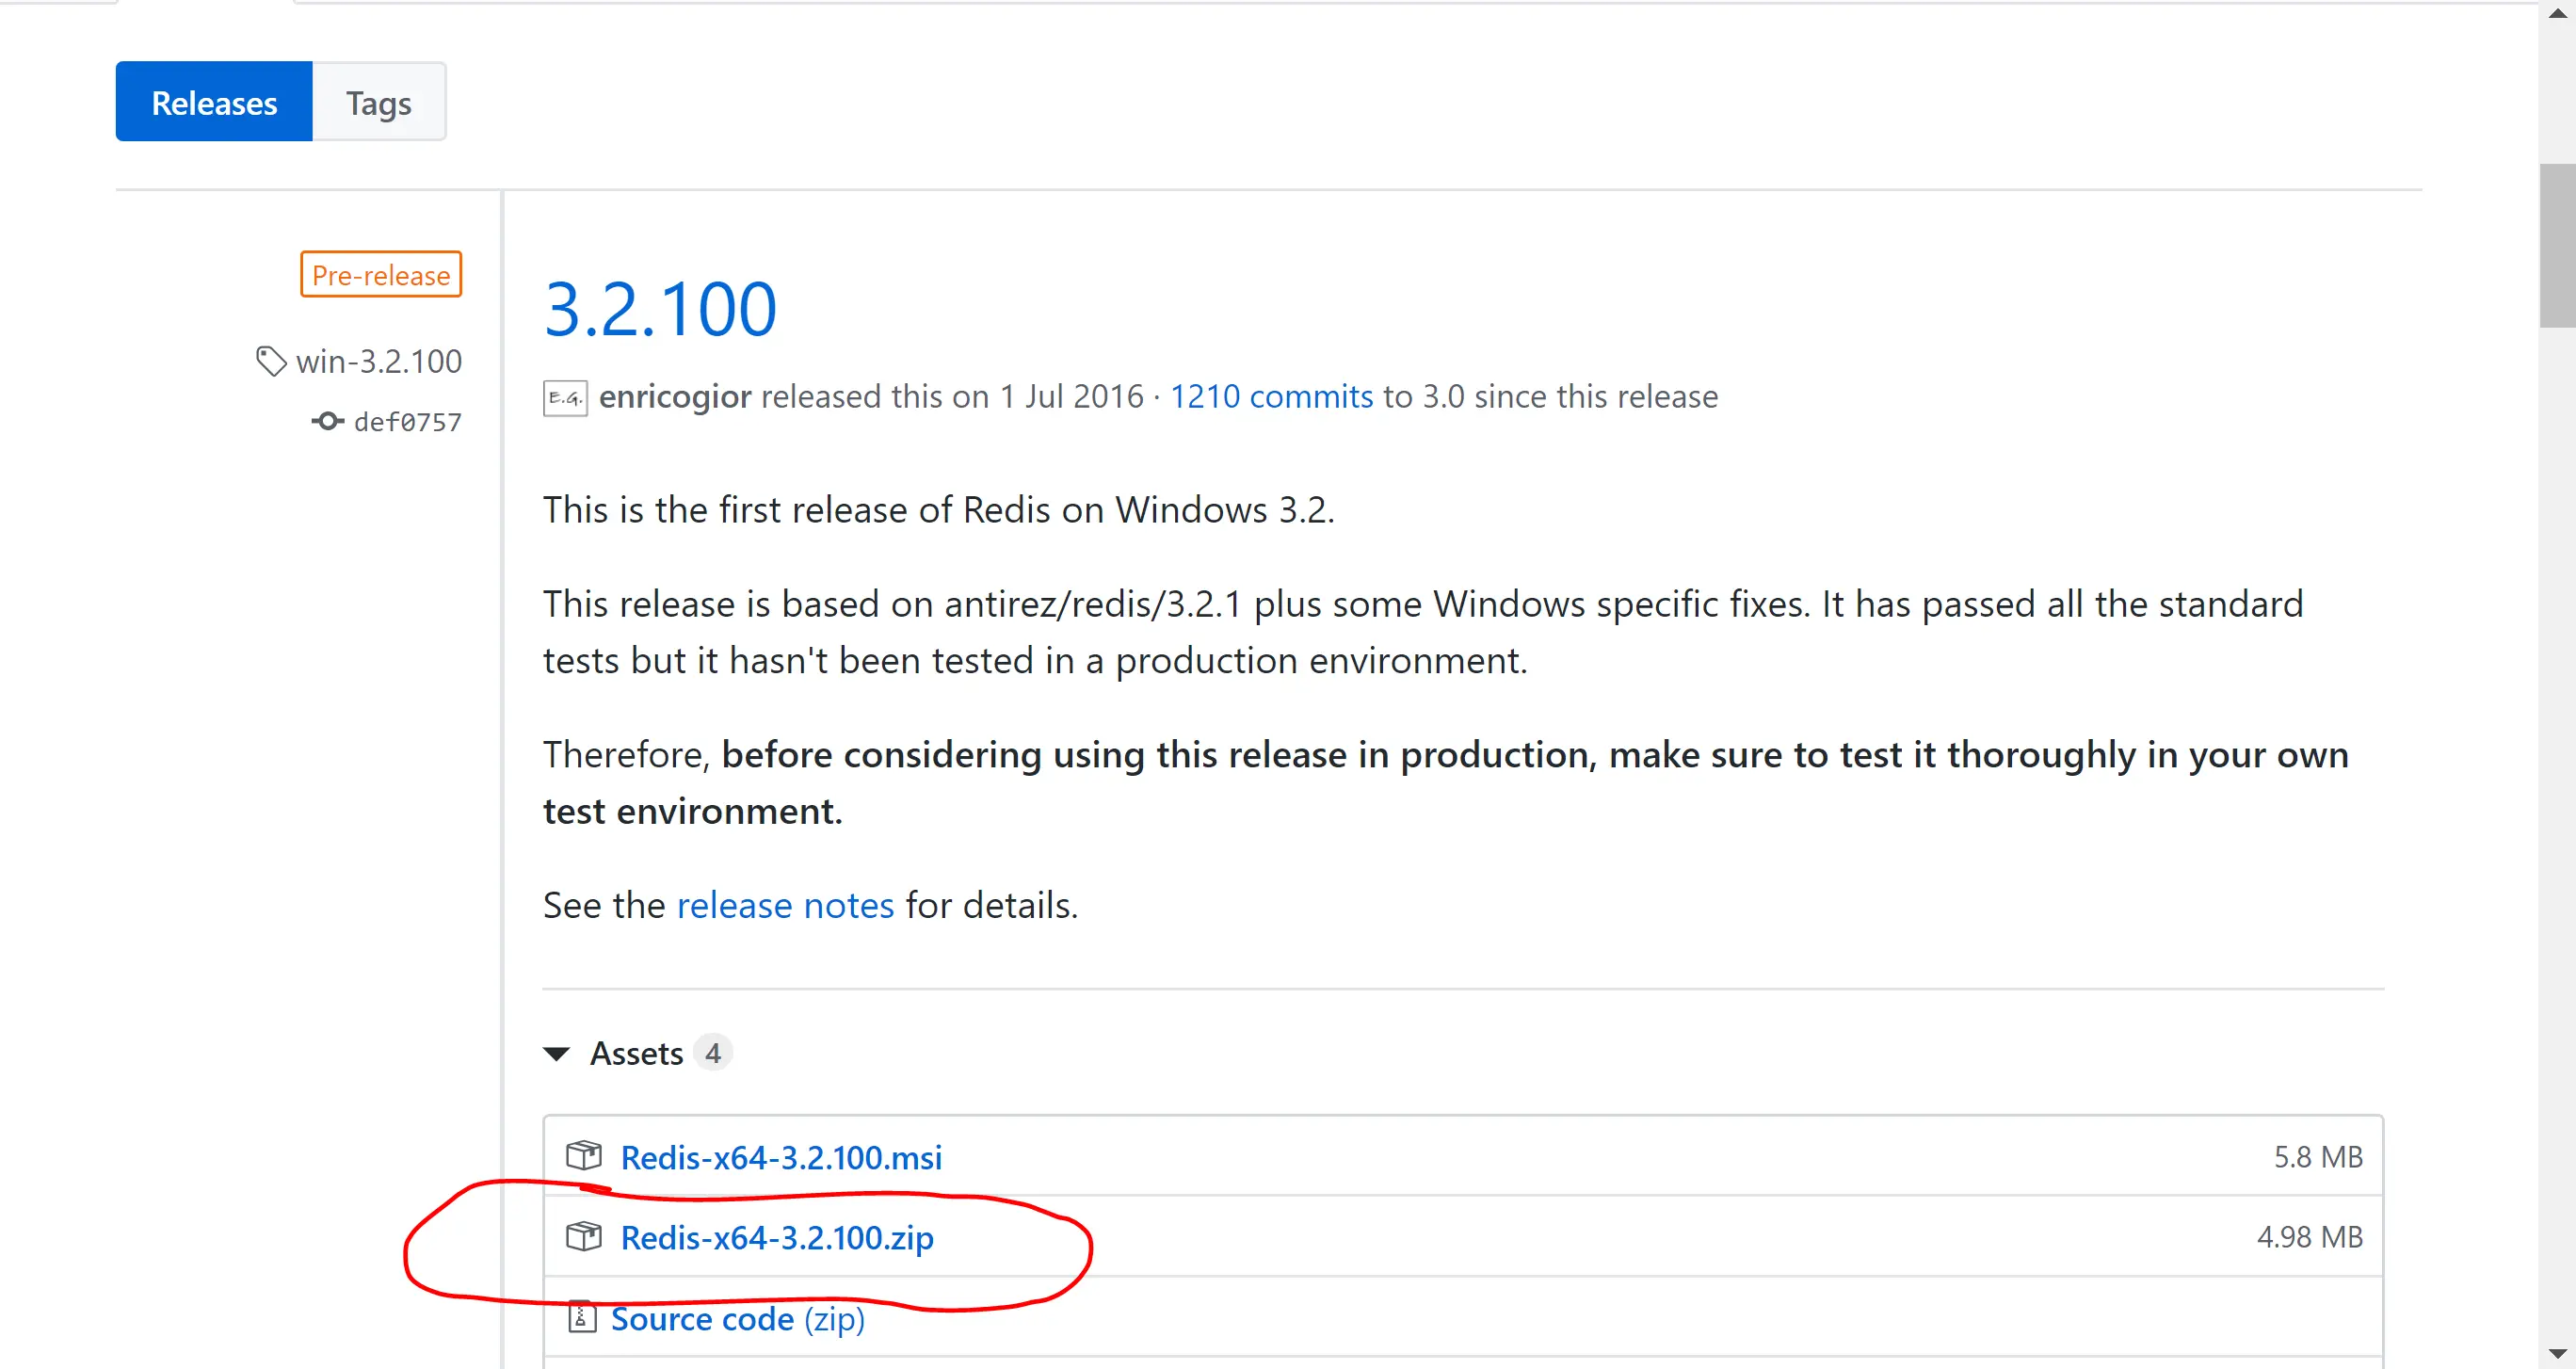
Task: Click the scrollbar down arrow
Action: (x=2557, y=1355)
